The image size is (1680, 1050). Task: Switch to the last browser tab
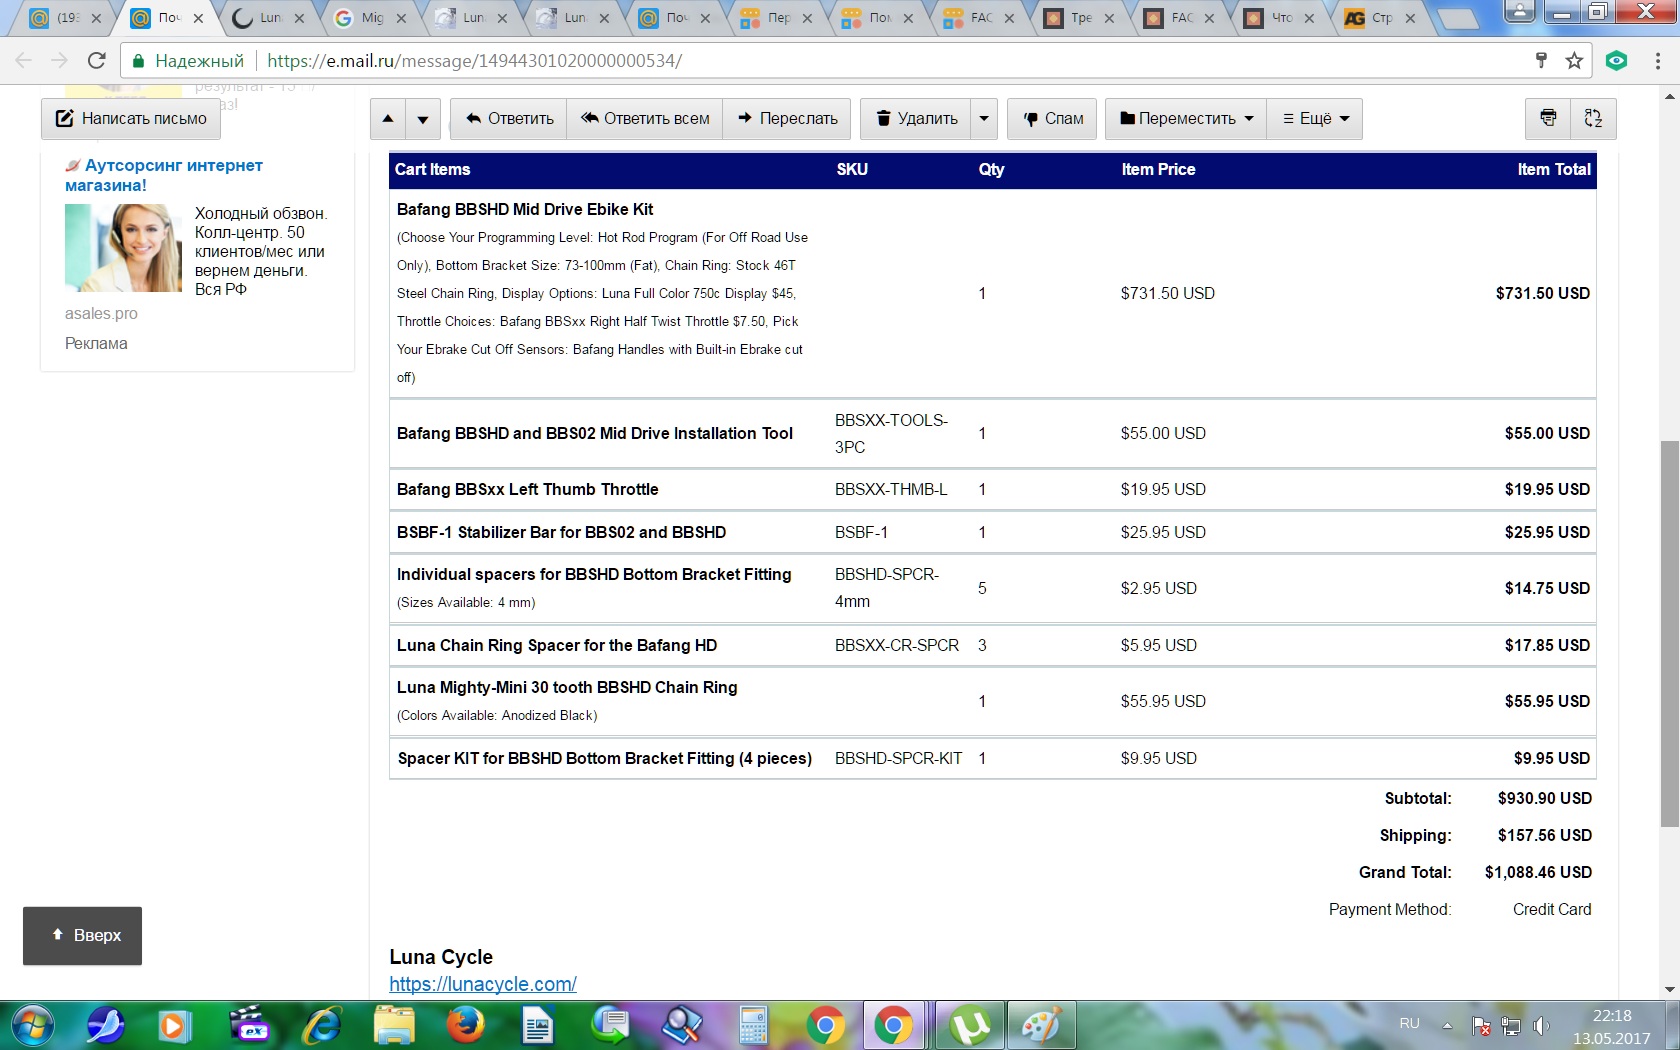(1380, 18)
